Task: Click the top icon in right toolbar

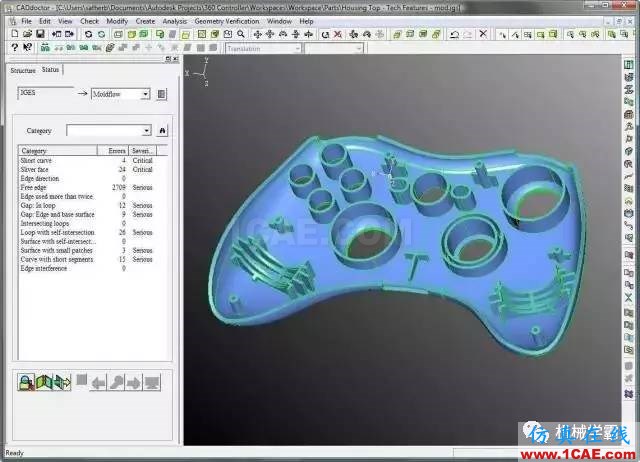Action: [629, 64]
